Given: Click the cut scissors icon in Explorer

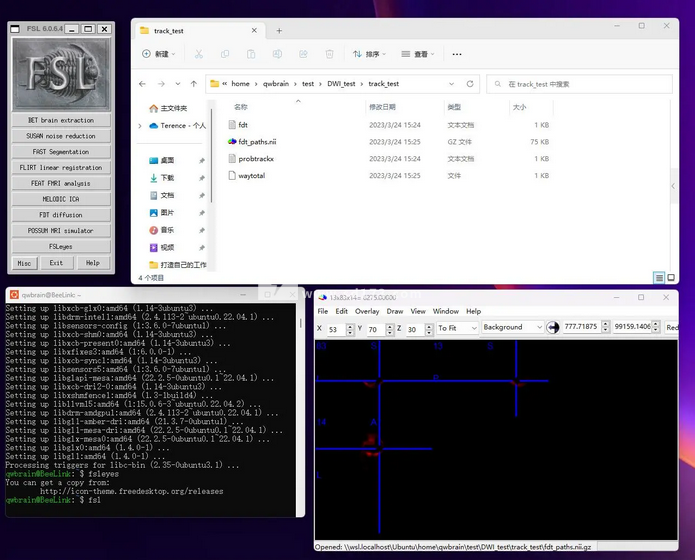Looking at the screenshot, I should click(x=199, y=54).
